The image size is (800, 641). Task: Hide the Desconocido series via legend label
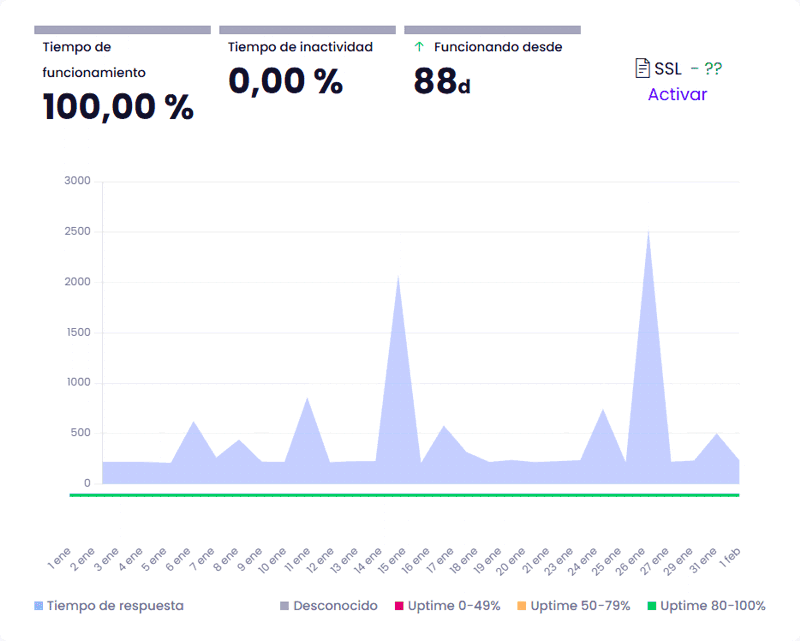coord(335,606)
